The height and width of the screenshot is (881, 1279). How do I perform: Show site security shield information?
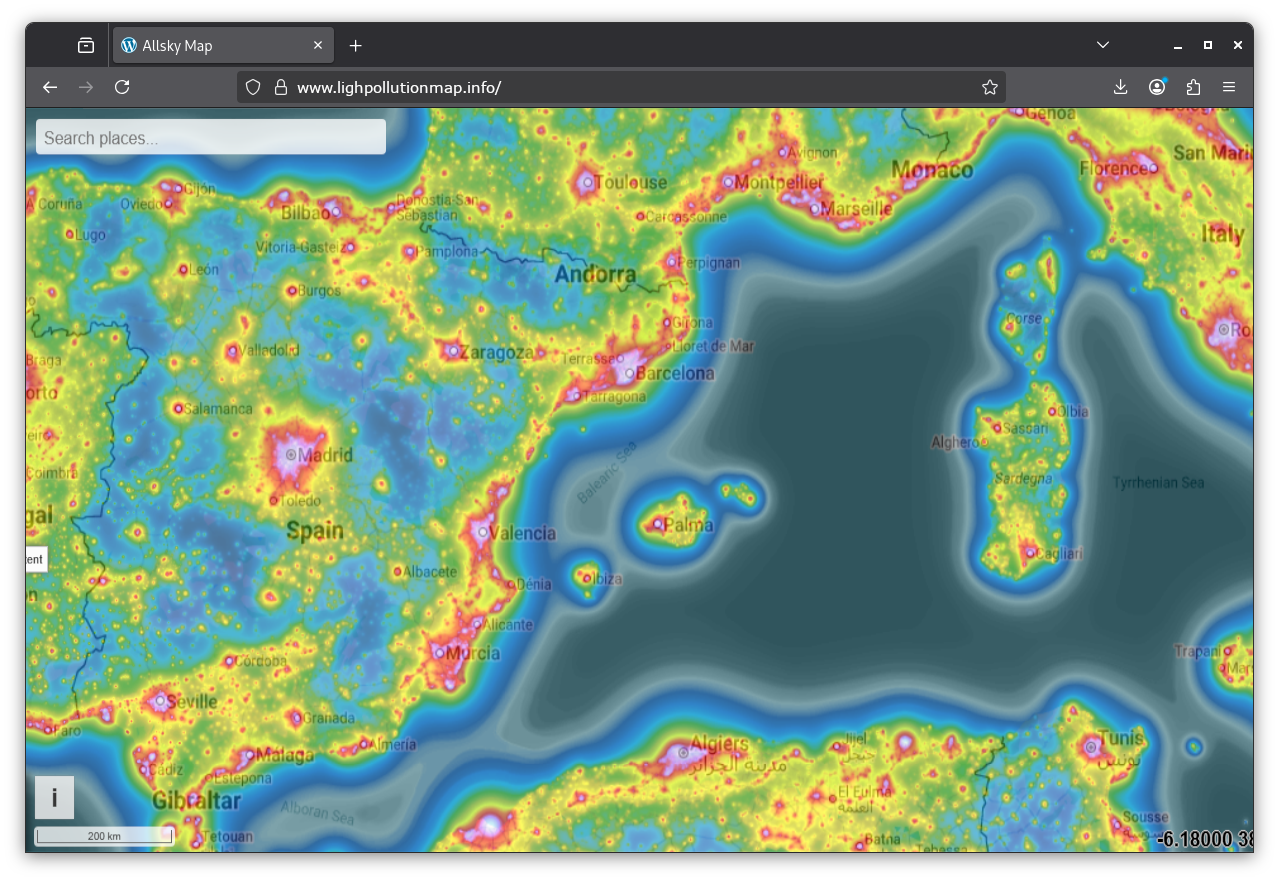pos(253,87)
